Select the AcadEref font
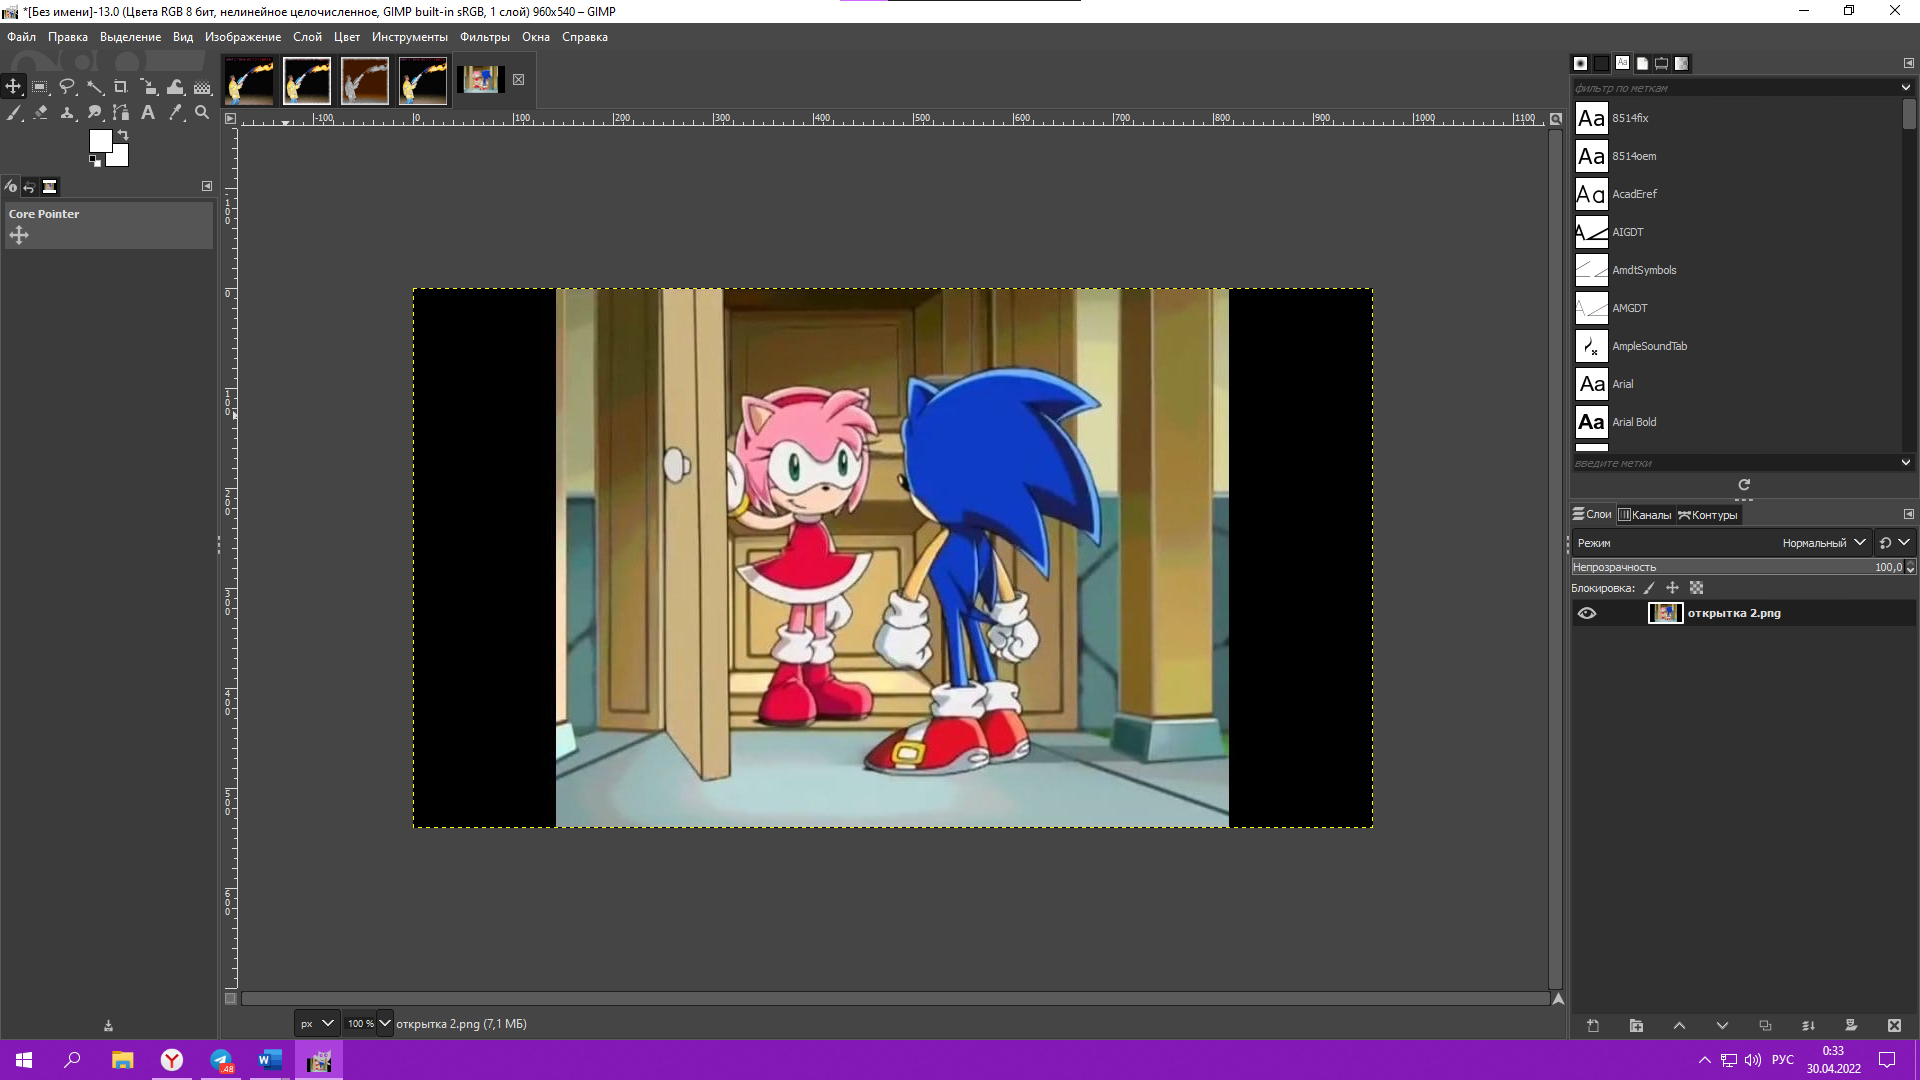1920x1080 pixels. click(x=1738, y=194)
